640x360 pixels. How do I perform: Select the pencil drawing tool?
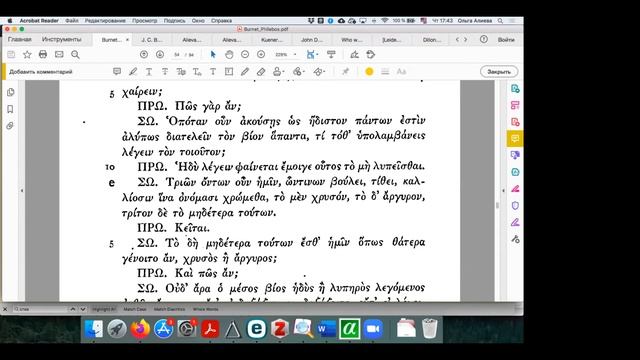click(244, 71)
